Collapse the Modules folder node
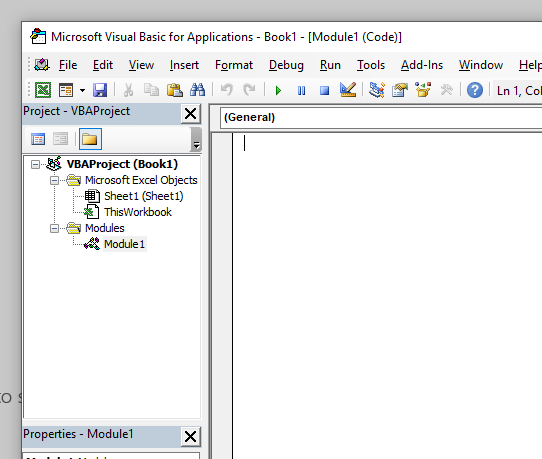 click(55, 228)
